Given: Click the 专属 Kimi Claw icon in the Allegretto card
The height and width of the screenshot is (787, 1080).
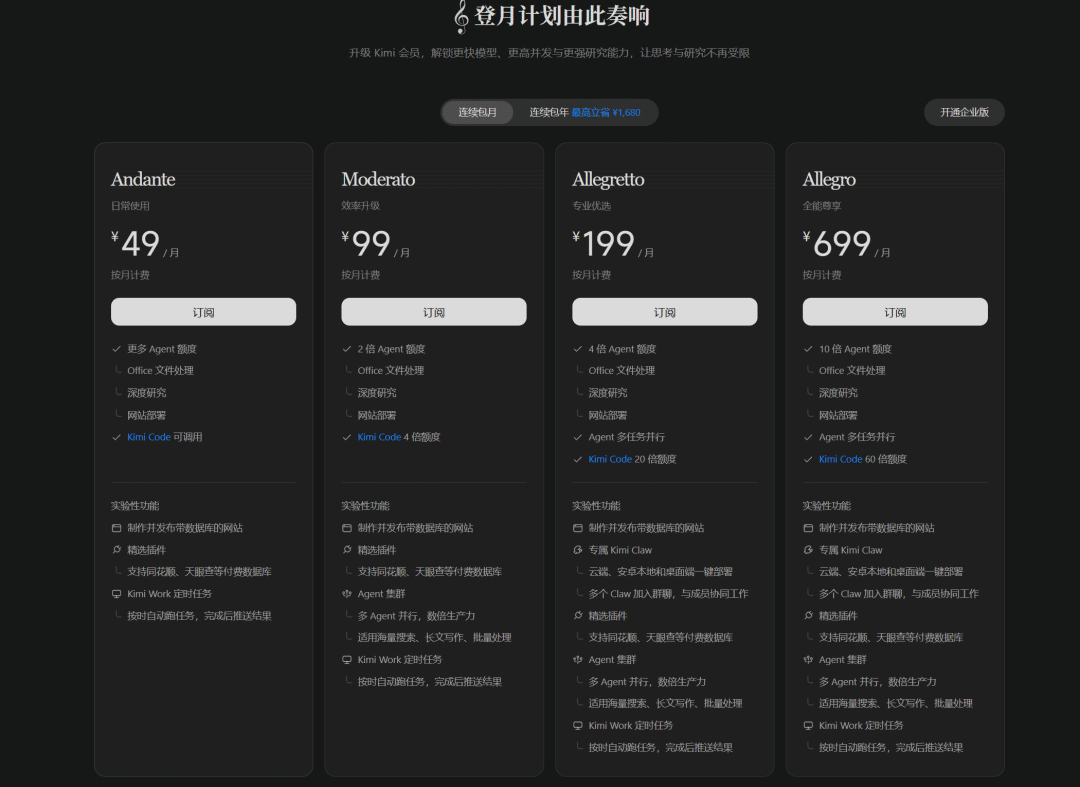Looking at the screenshot, I should coord(578,549).
